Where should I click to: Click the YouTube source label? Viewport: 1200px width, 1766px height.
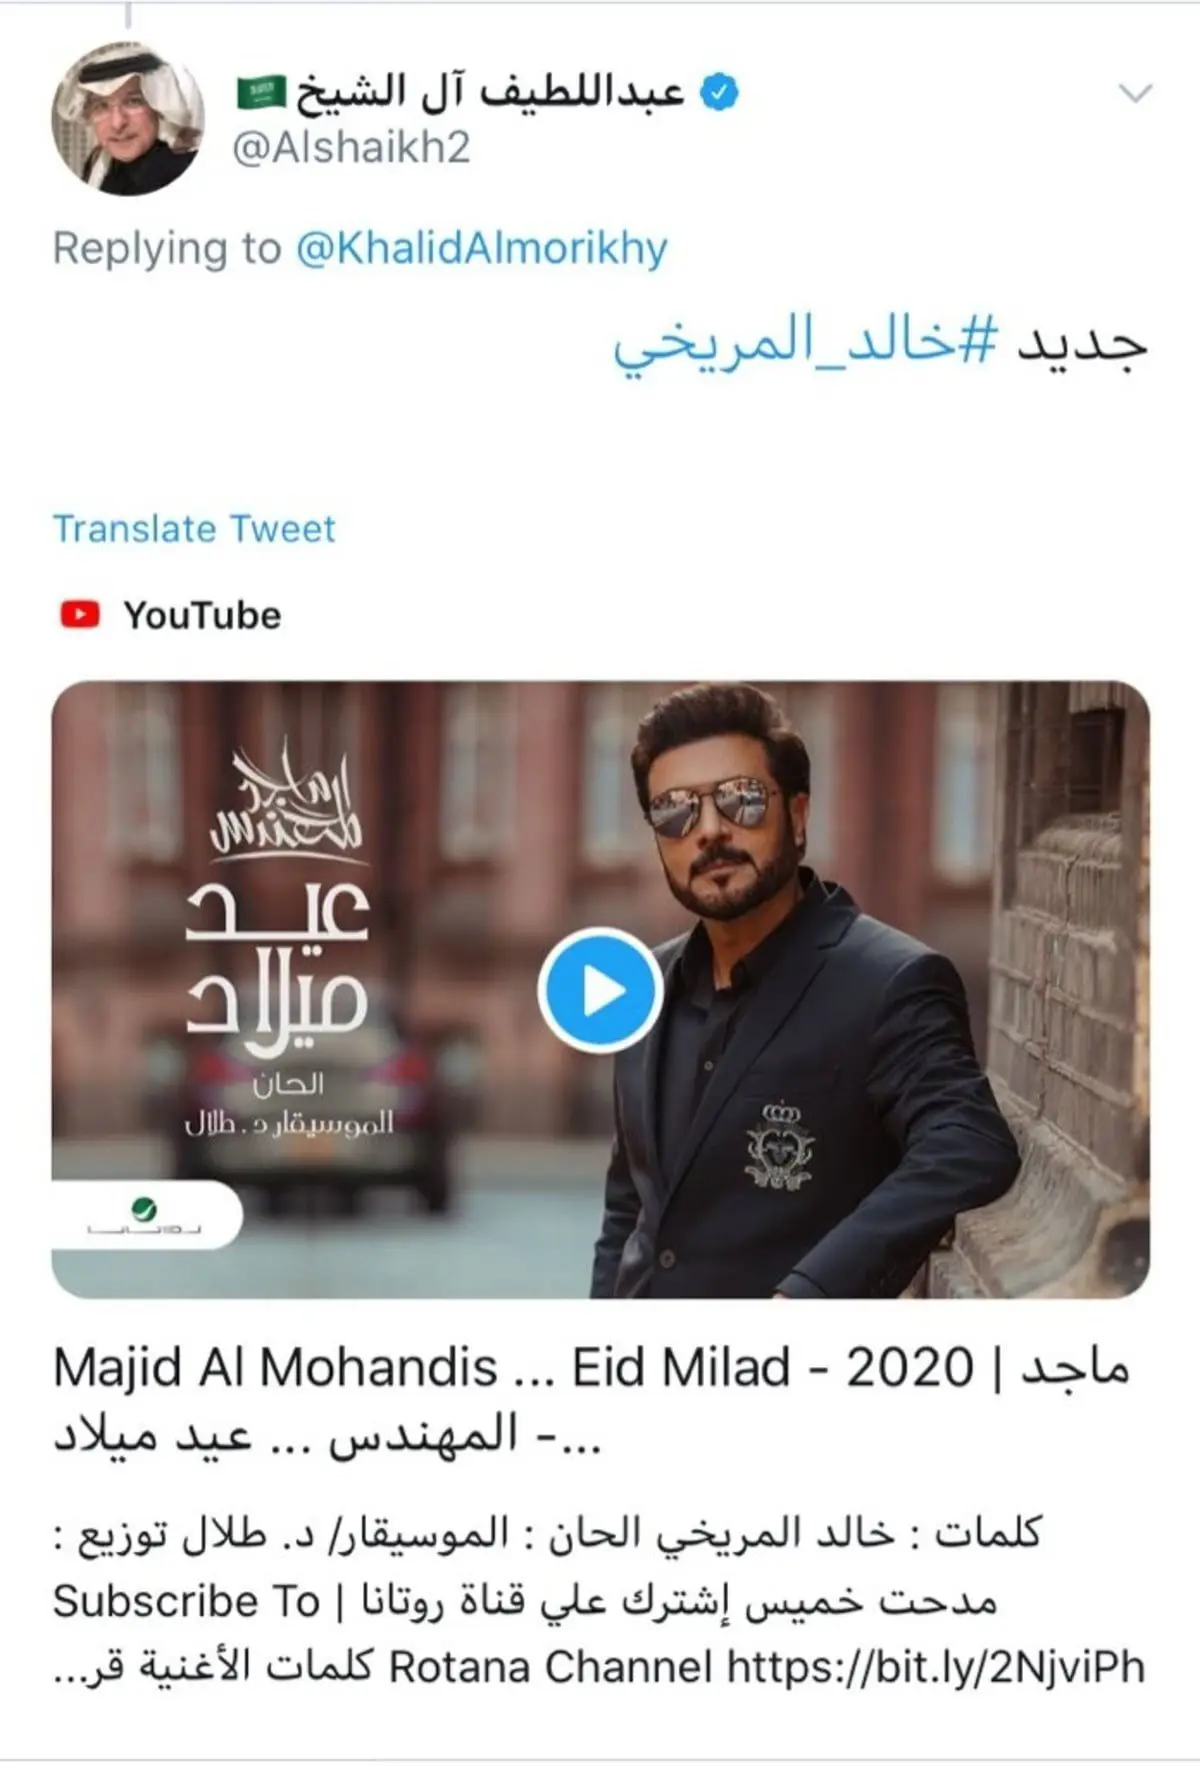pyautogui.click(x=201, y=615)
